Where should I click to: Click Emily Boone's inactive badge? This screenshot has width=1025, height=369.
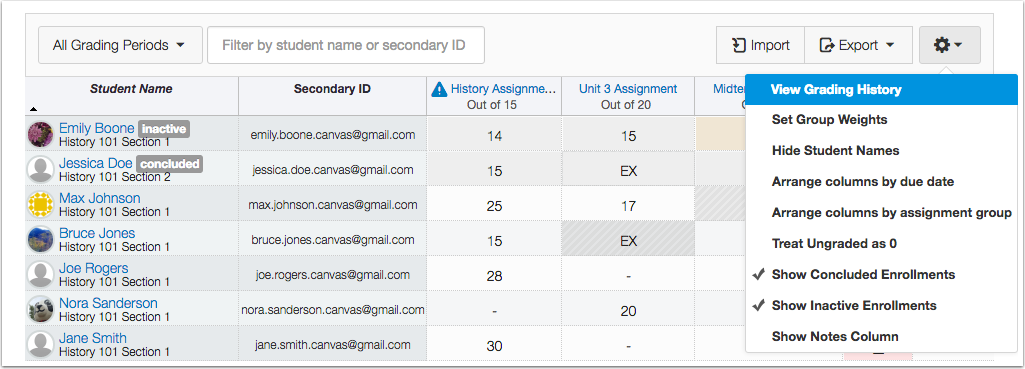tap(164, 129)
